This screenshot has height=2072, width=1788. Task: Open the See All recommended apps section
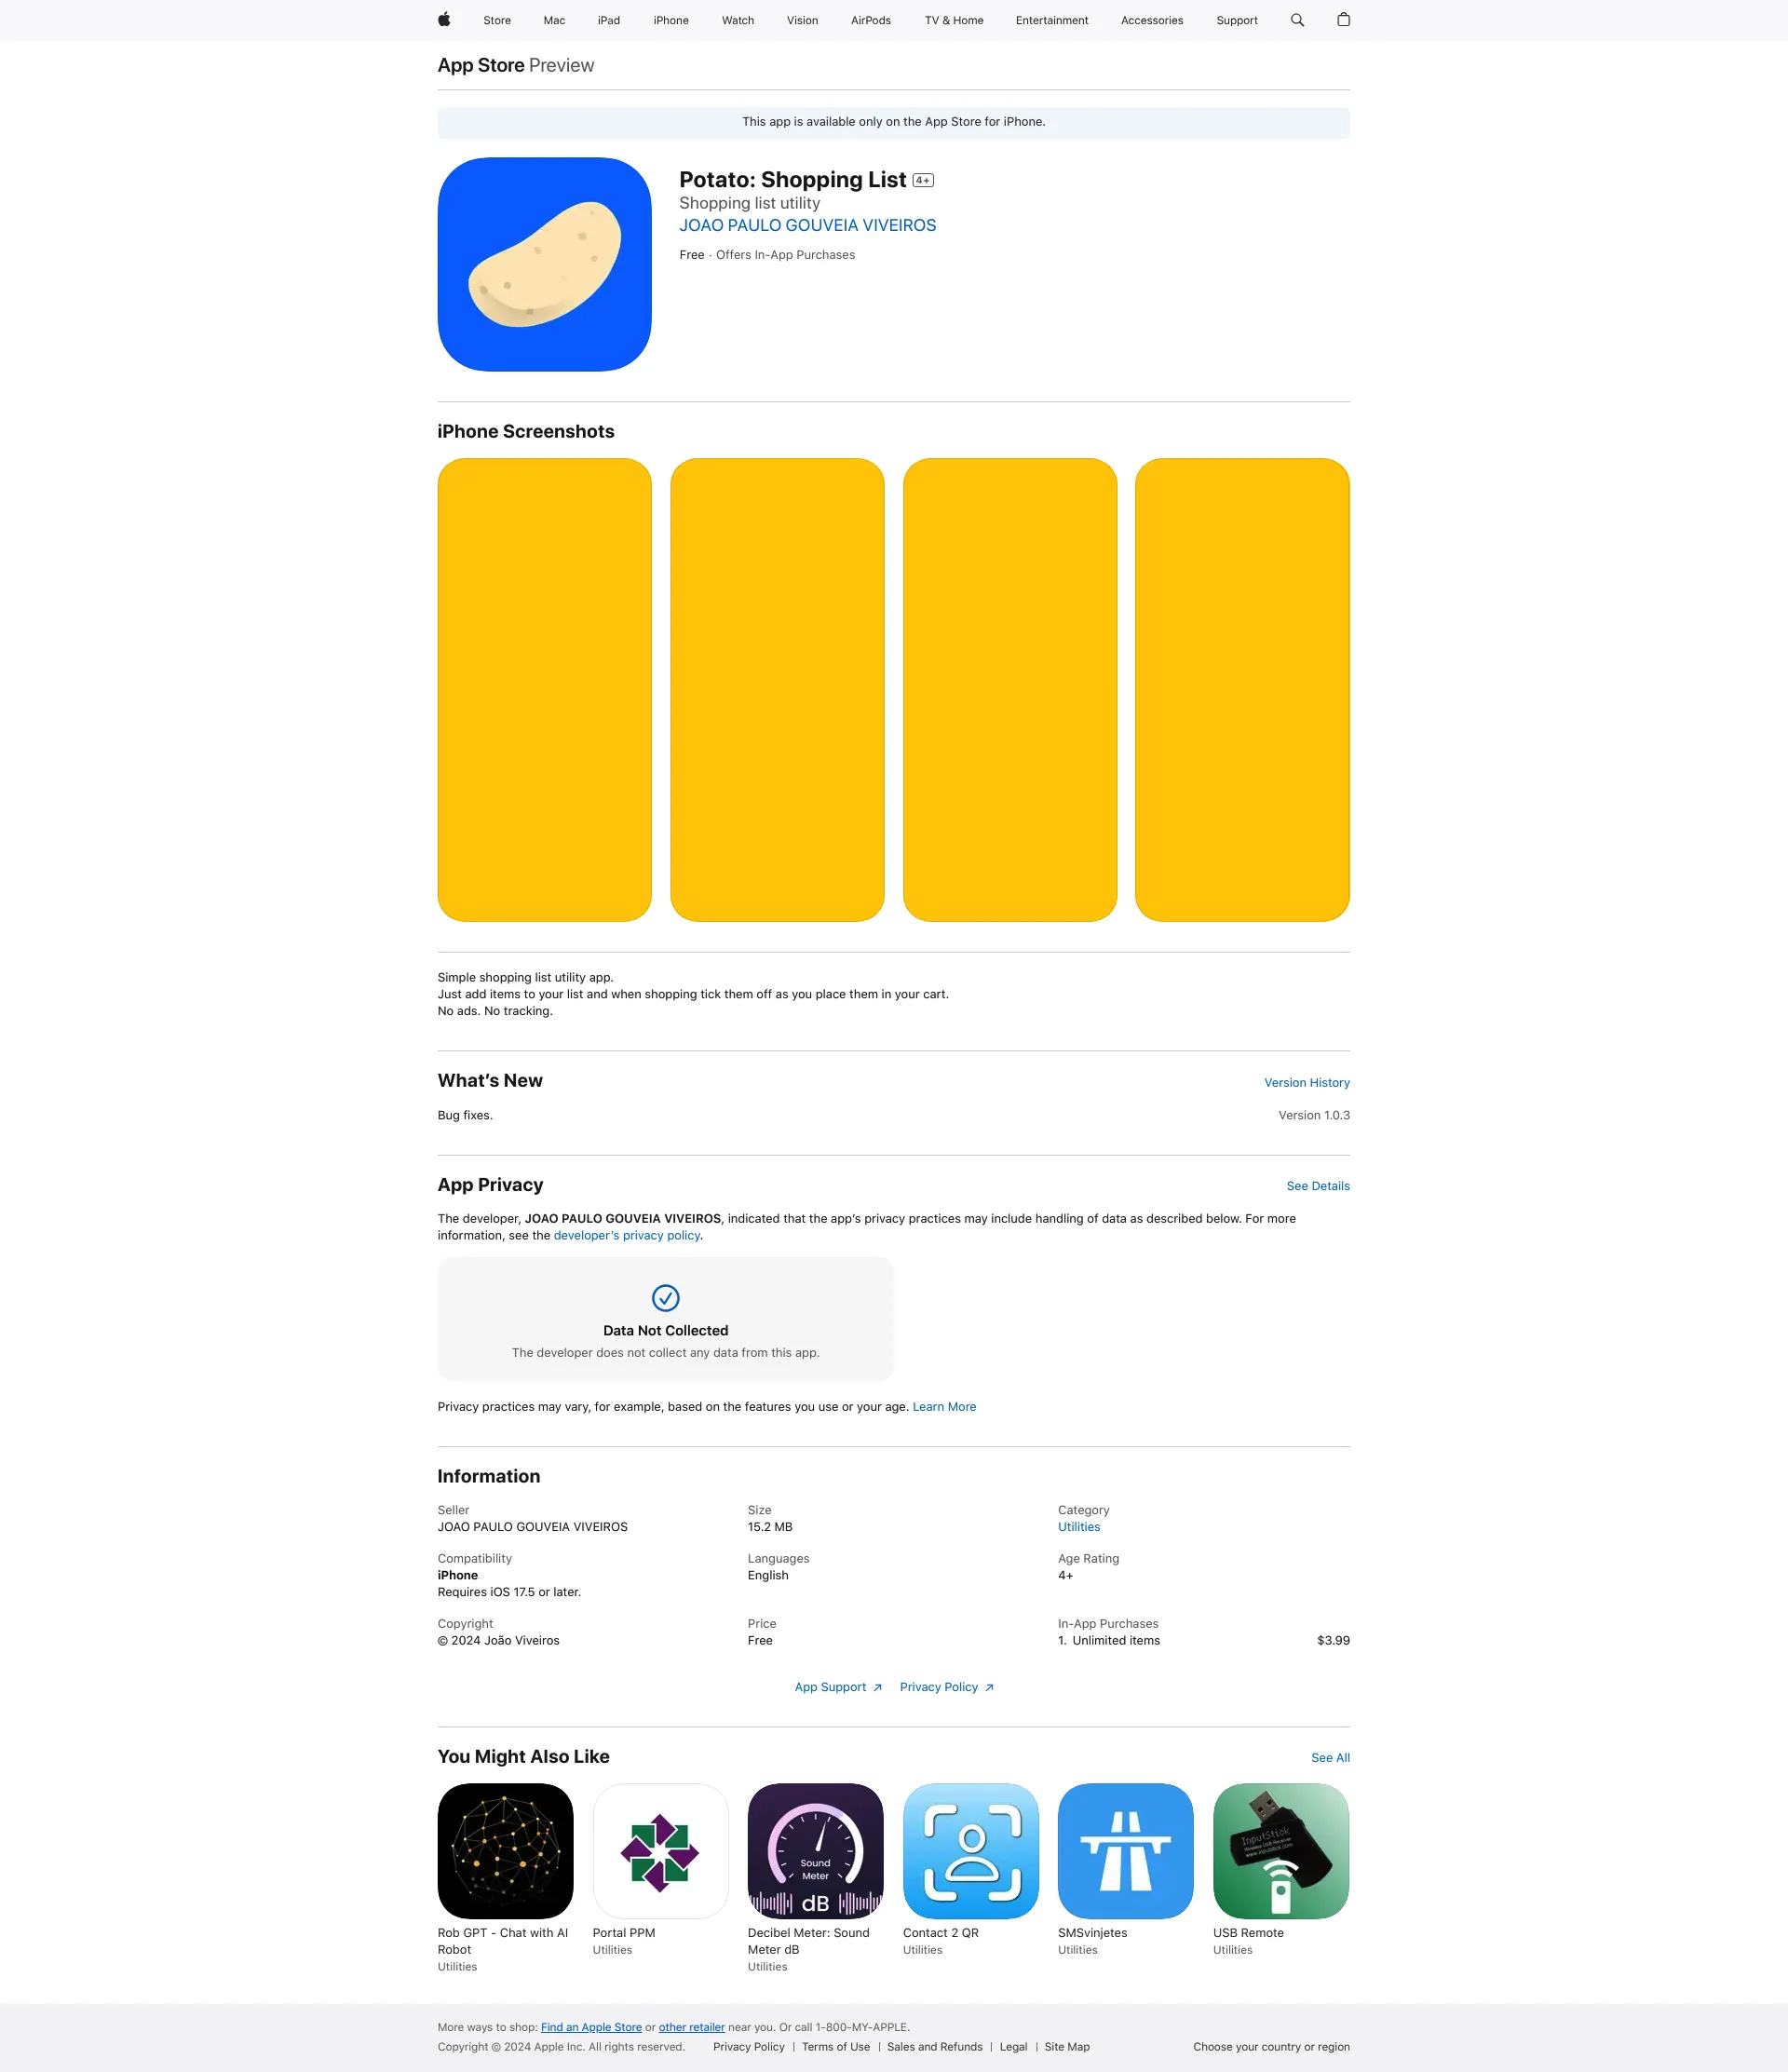[1330, 1758]
